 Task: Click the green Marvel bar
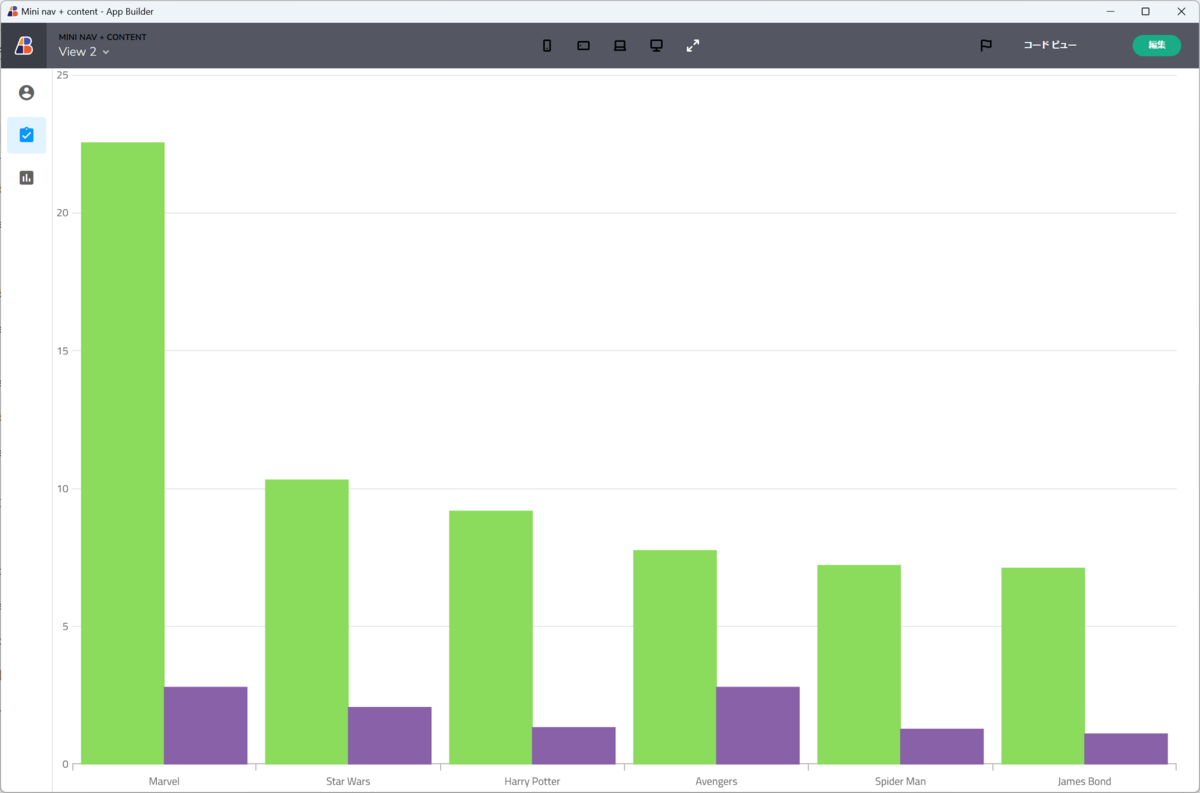pyautogui.click(x=122, y=453)
